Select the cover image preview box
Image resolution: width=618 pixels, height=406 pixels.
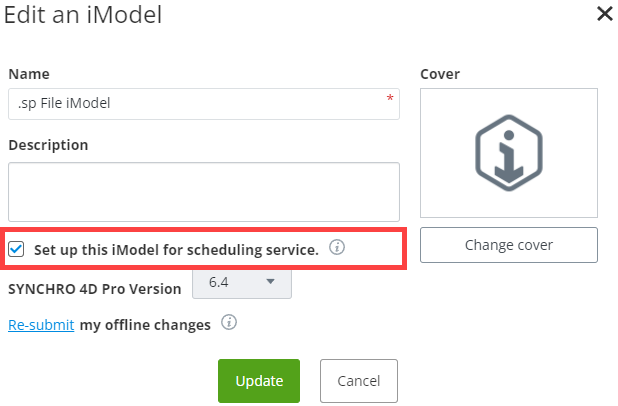(x=509, y=153)
